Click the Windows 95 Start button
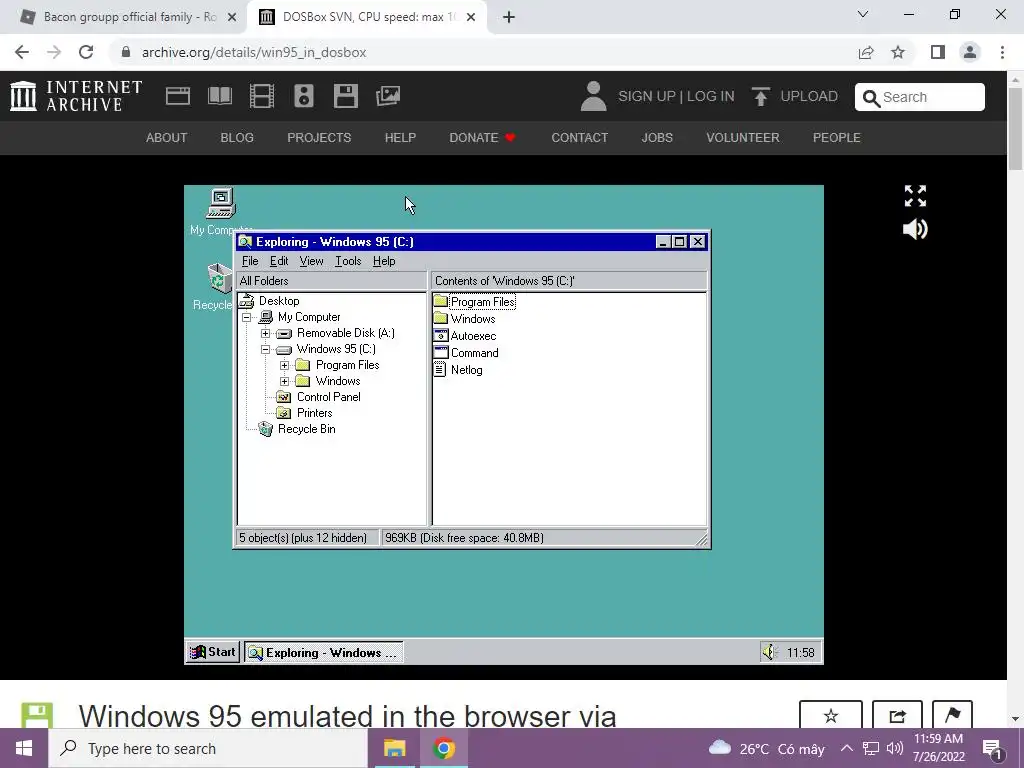1024x768 pixels. click(212, 652)
